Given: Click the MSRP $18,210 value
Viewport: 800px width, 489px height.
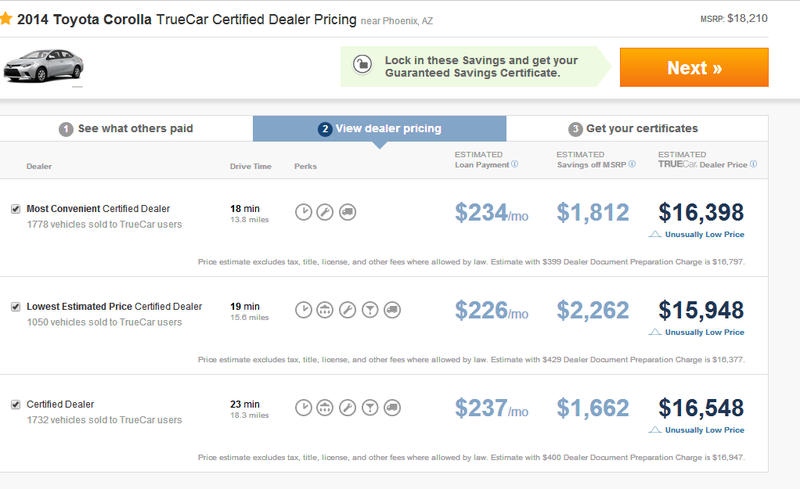Looking at the screenshot, I should click(x=747, y=18).
